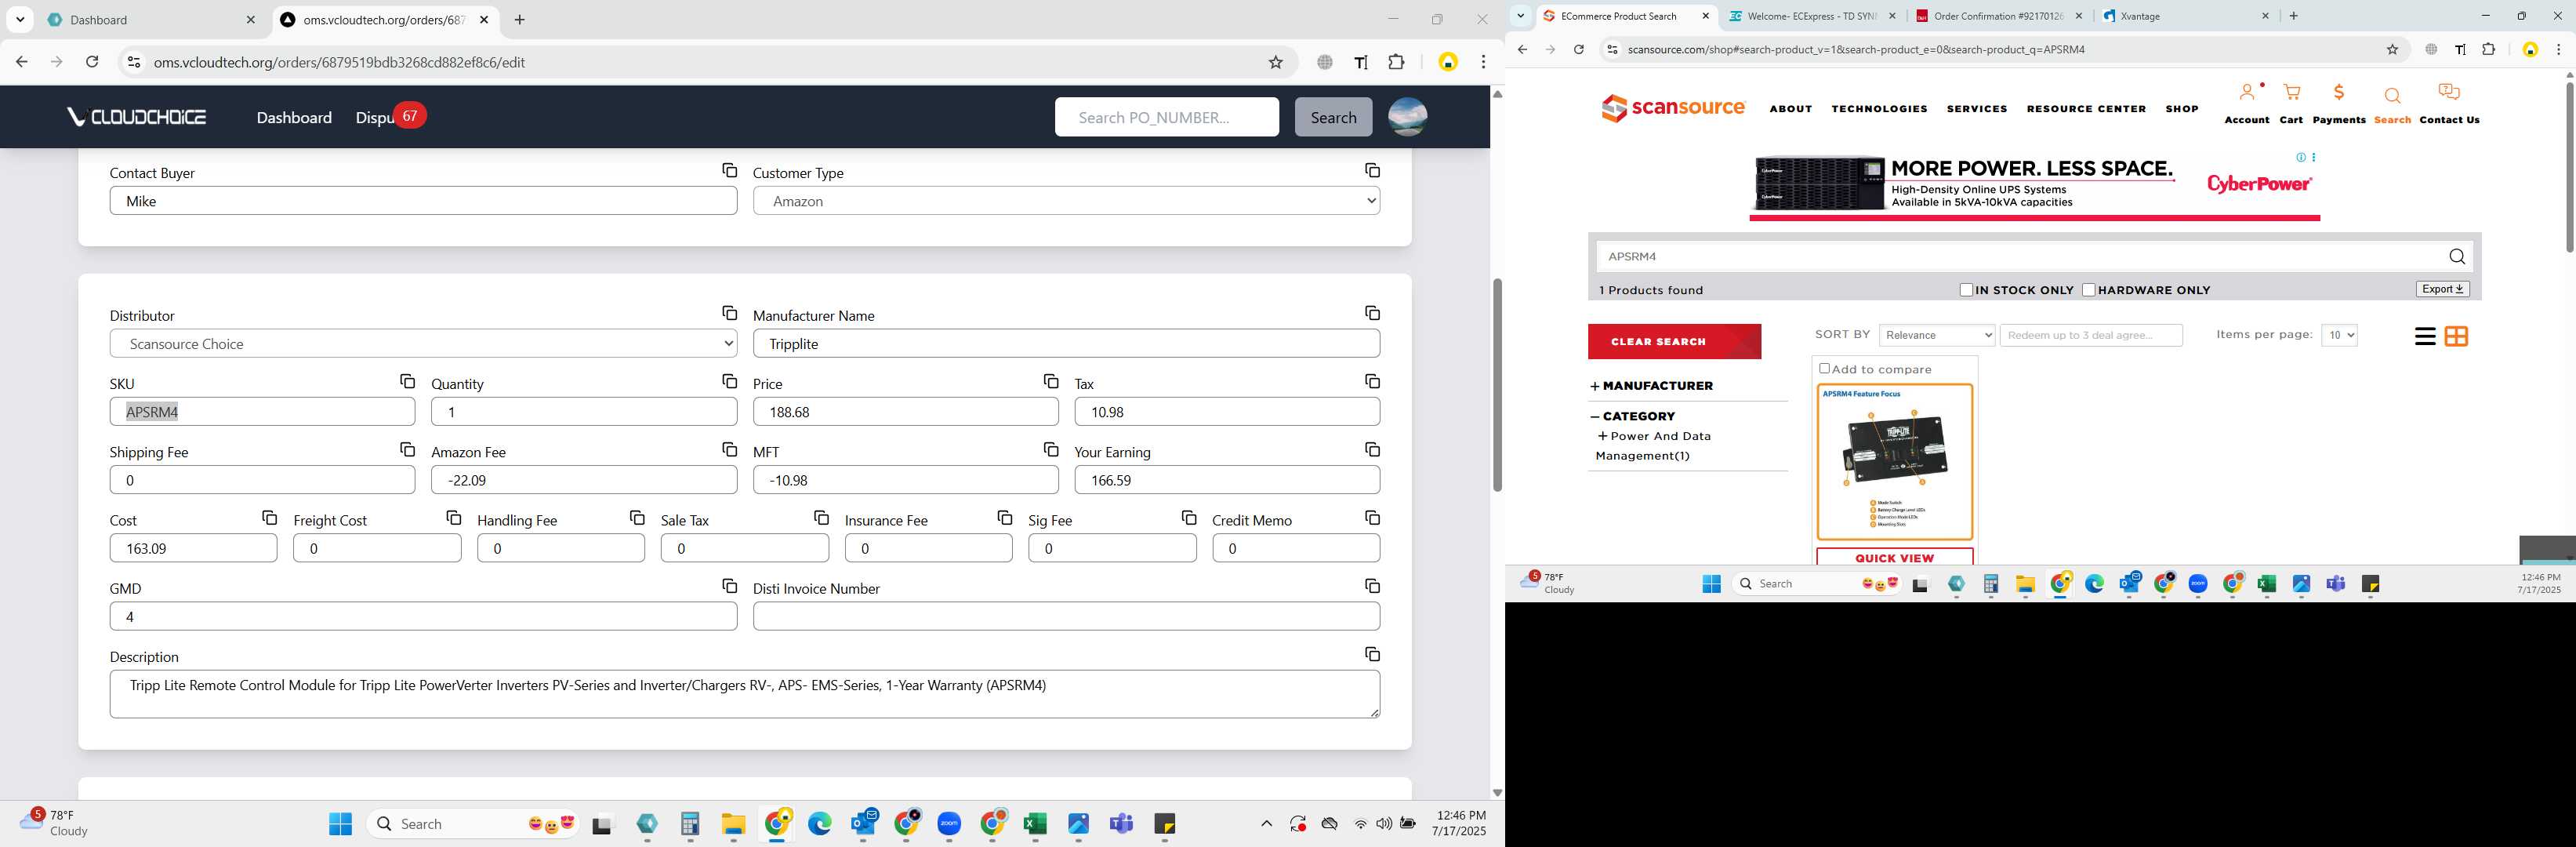
Task: Copy the SKU field value
Action: (x=407, y=381)
